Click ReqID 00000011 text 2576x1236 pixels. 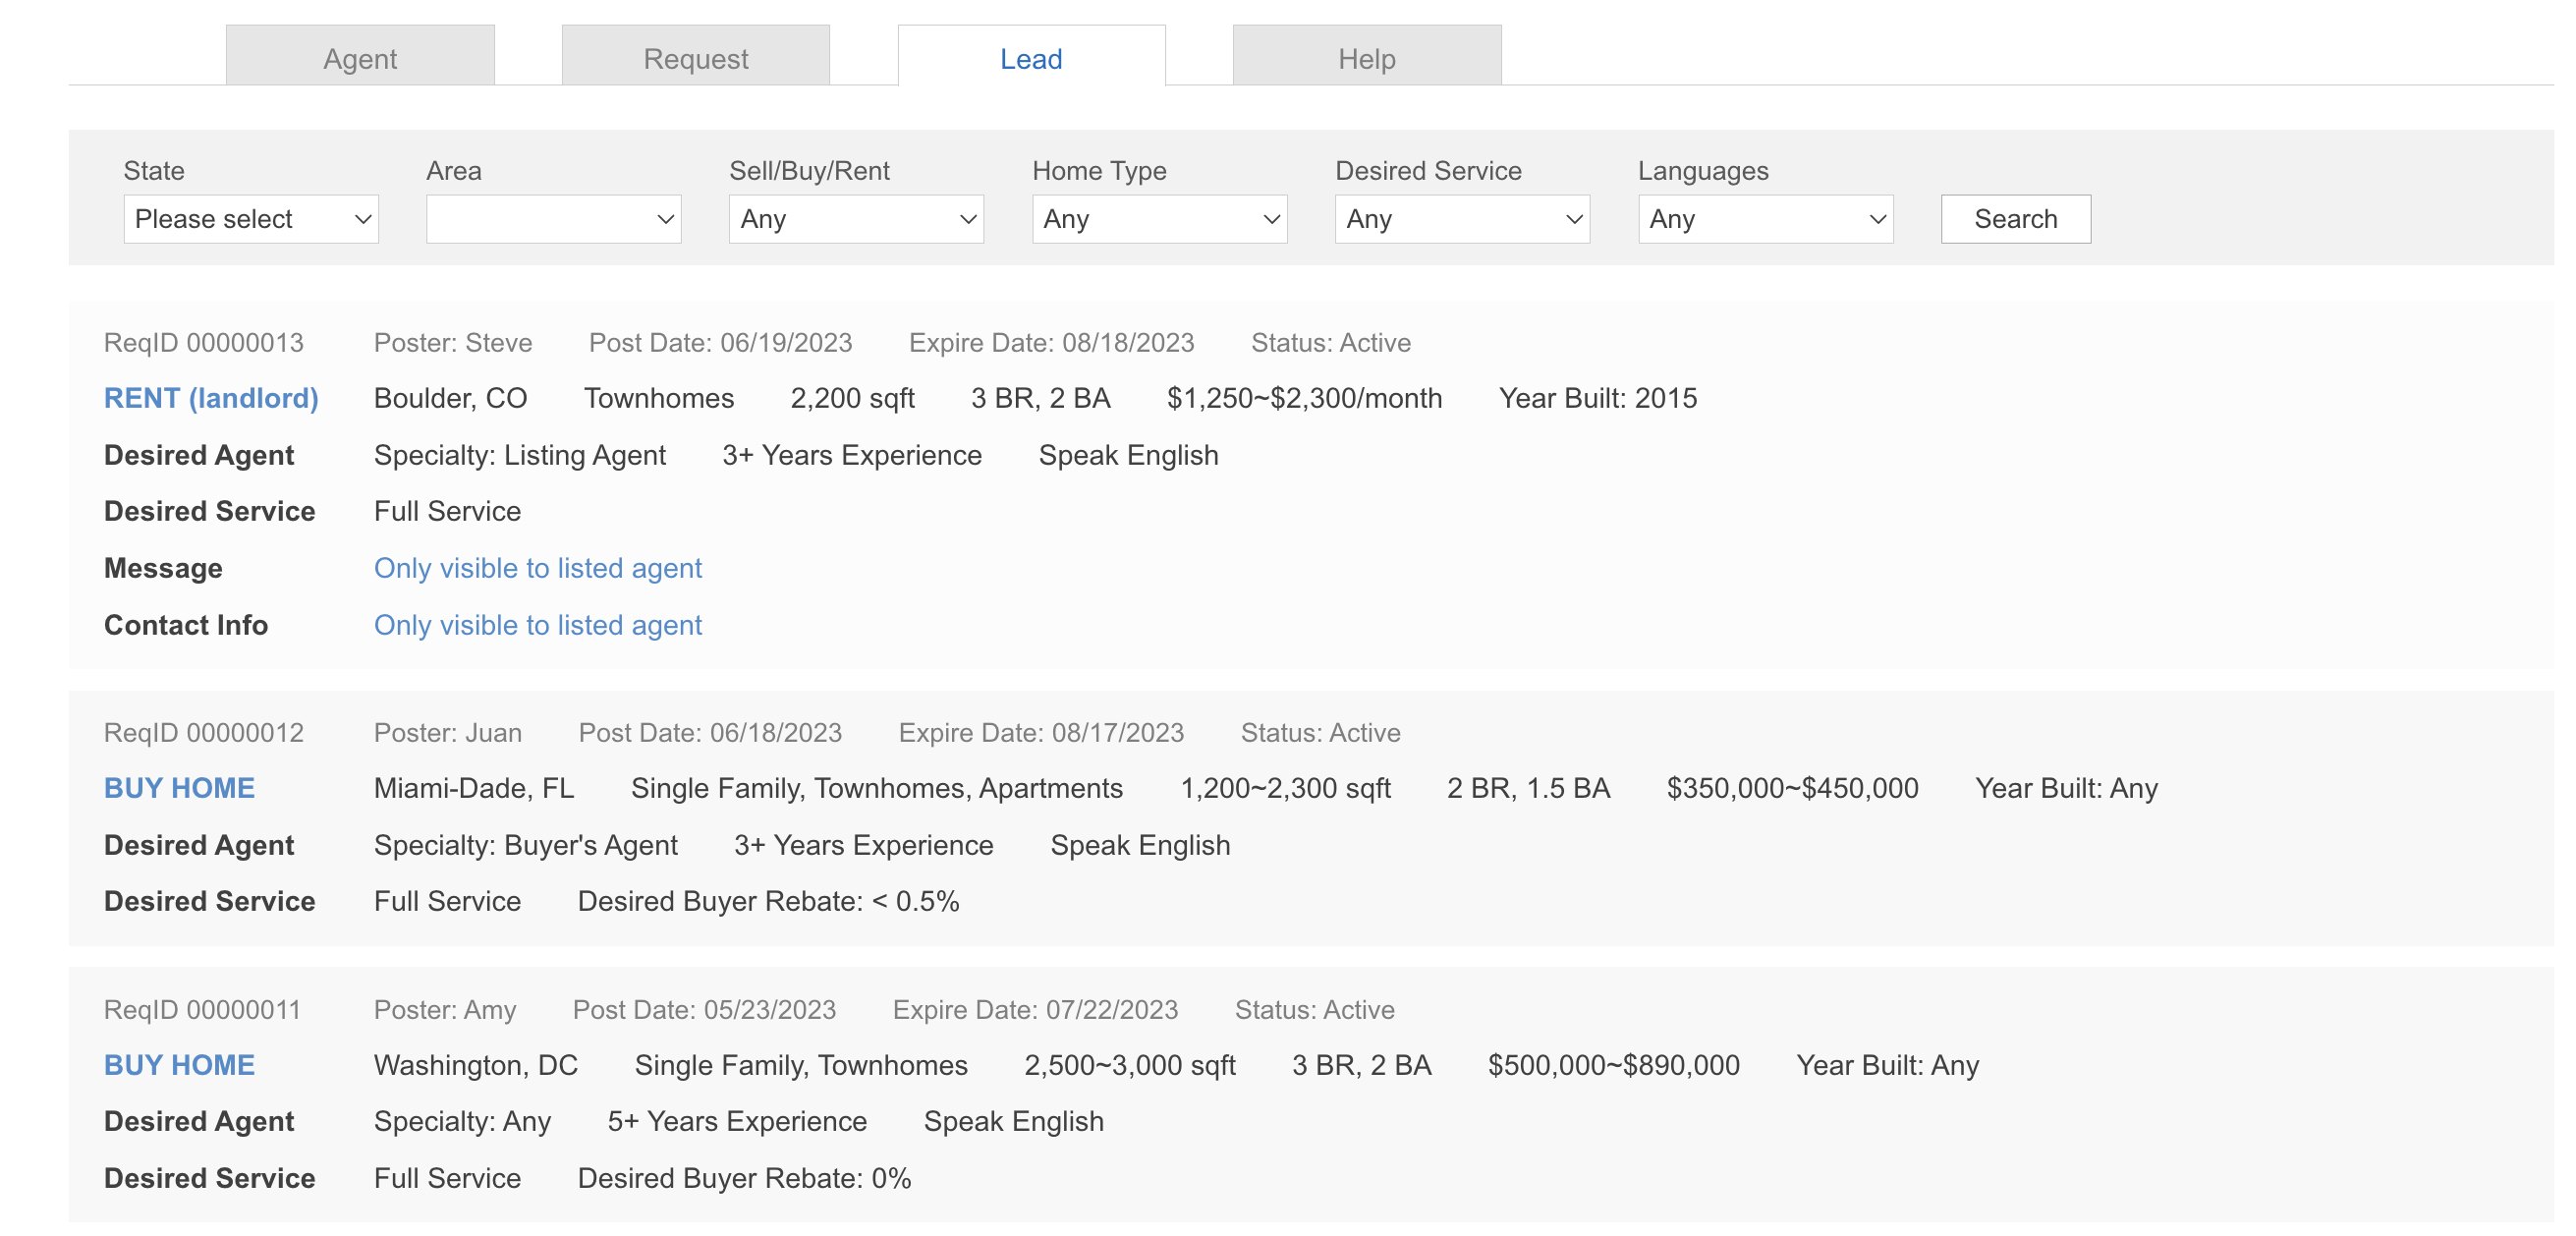(x=202, y=1010)
